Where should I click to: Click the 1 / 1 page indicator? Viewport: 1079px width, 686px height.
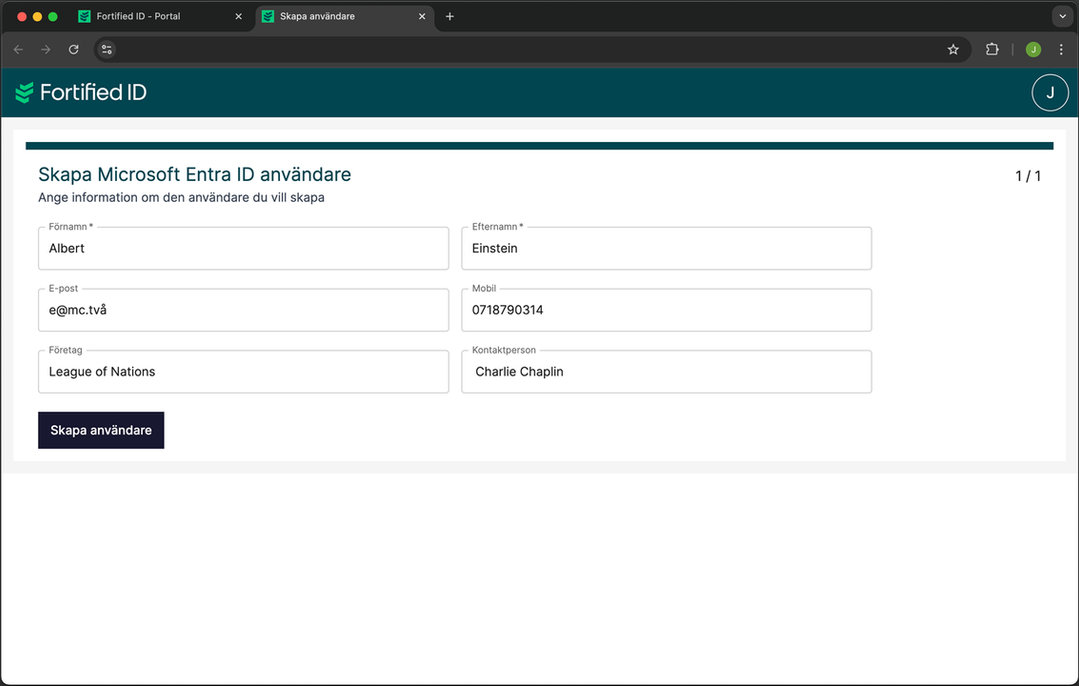1027,176
